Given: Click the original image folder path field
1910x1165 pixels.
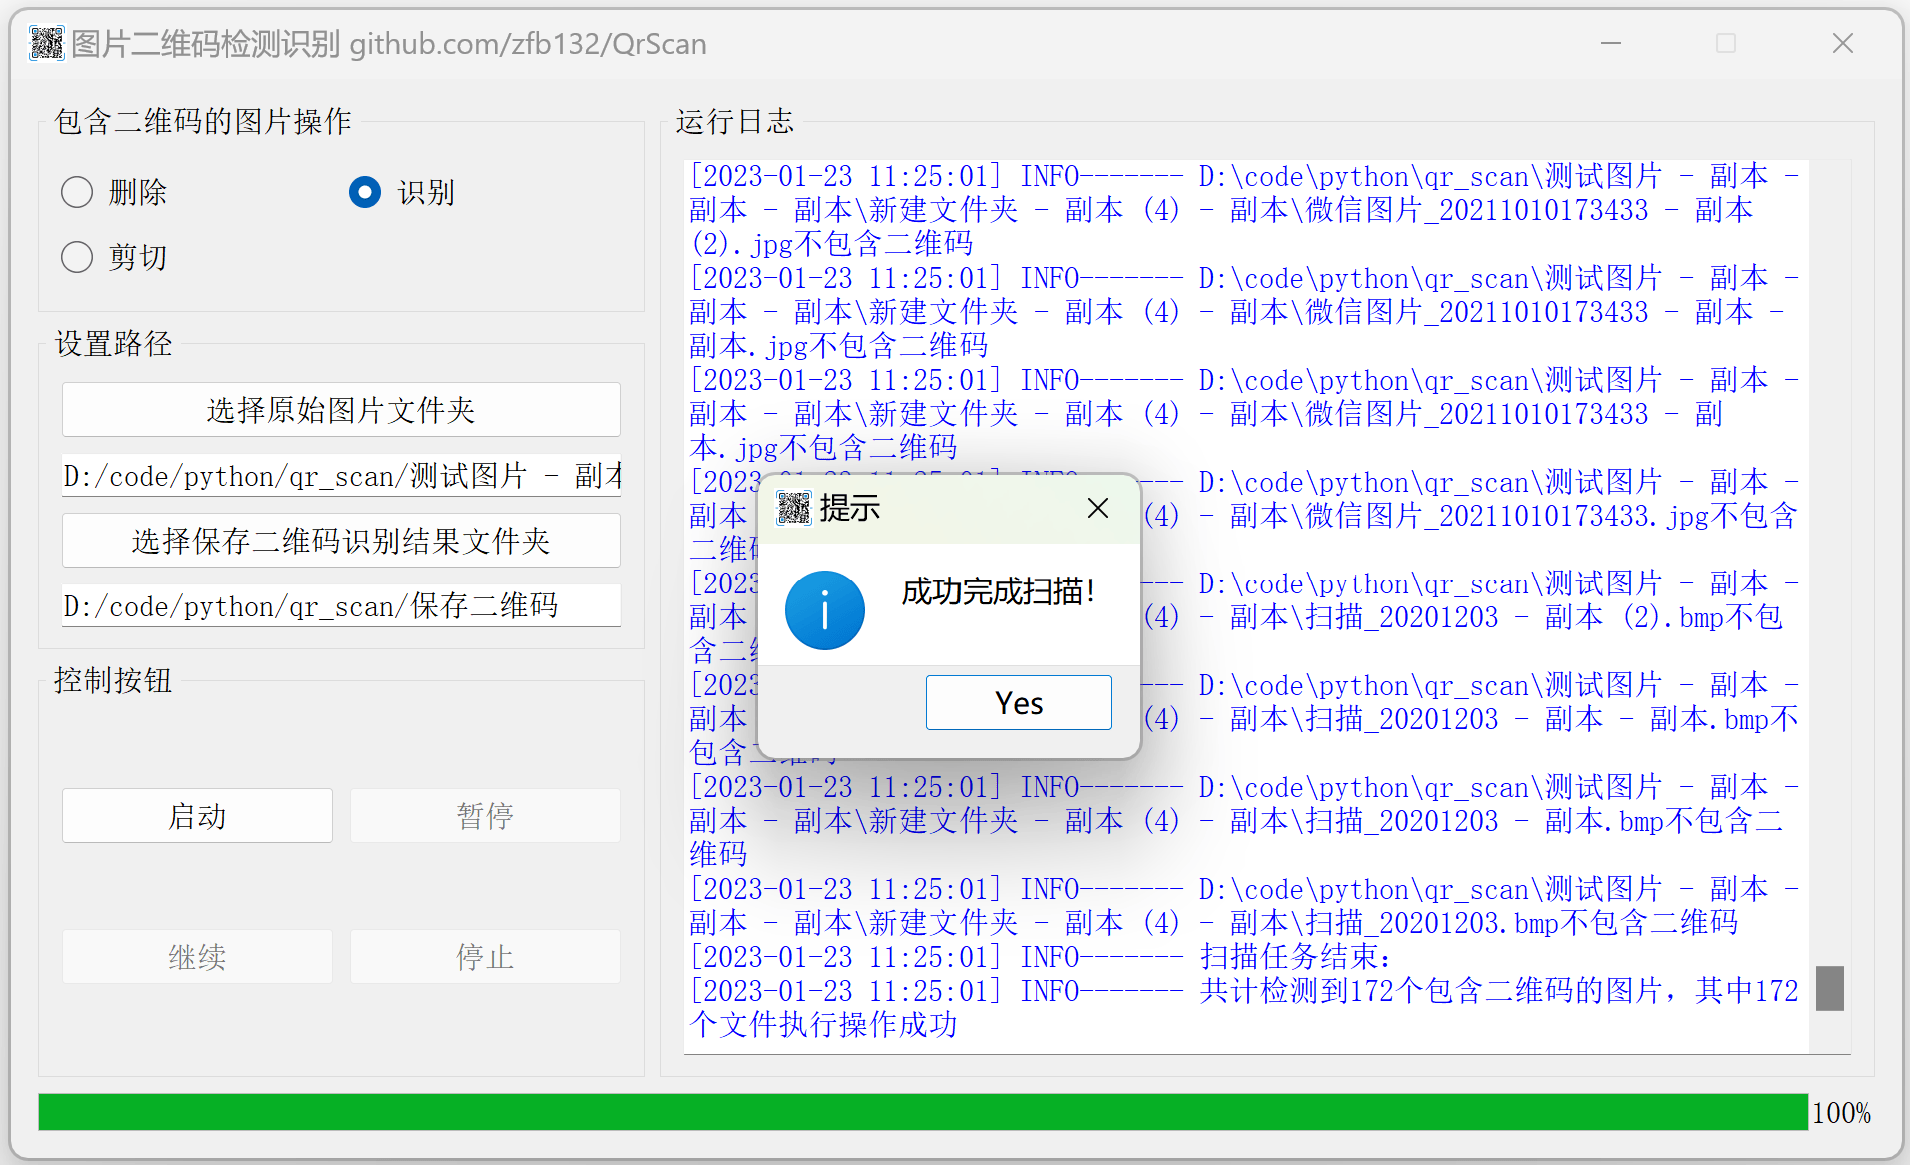Looking at the screenshot, I should (x=341, y=476).
